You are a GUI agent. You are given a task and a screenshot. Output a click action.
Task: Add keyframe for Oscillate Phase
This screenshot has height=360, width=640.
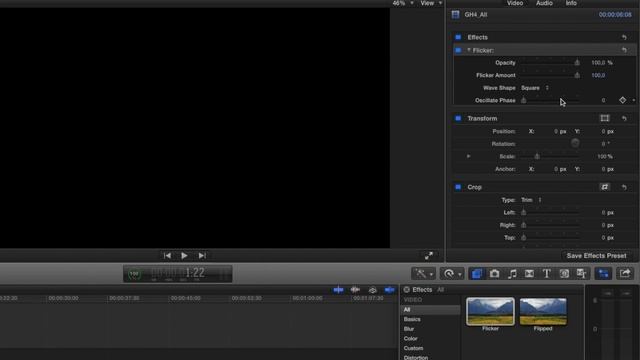click(622, 100)
